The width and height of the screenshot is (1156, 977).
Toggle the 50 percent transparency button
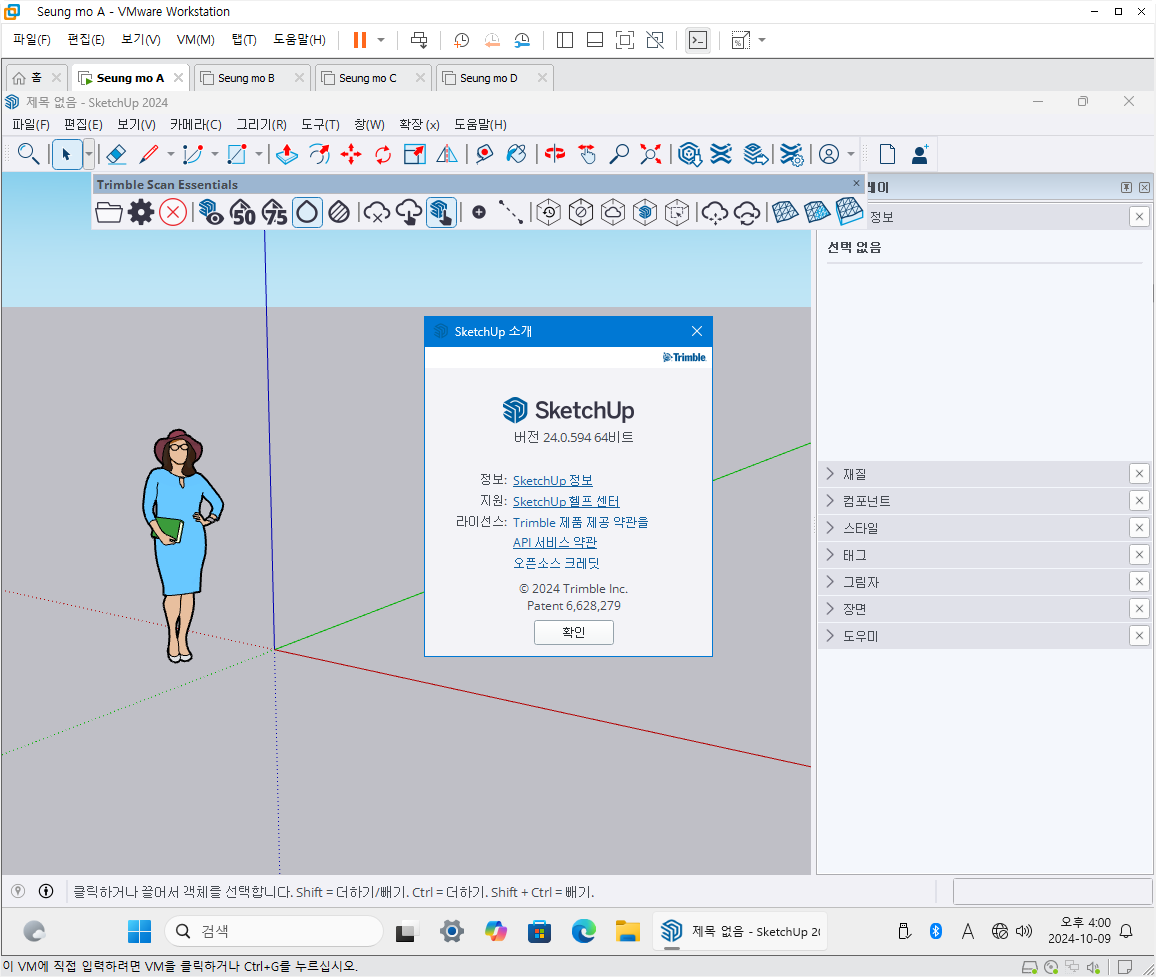[x=243, y=212]
